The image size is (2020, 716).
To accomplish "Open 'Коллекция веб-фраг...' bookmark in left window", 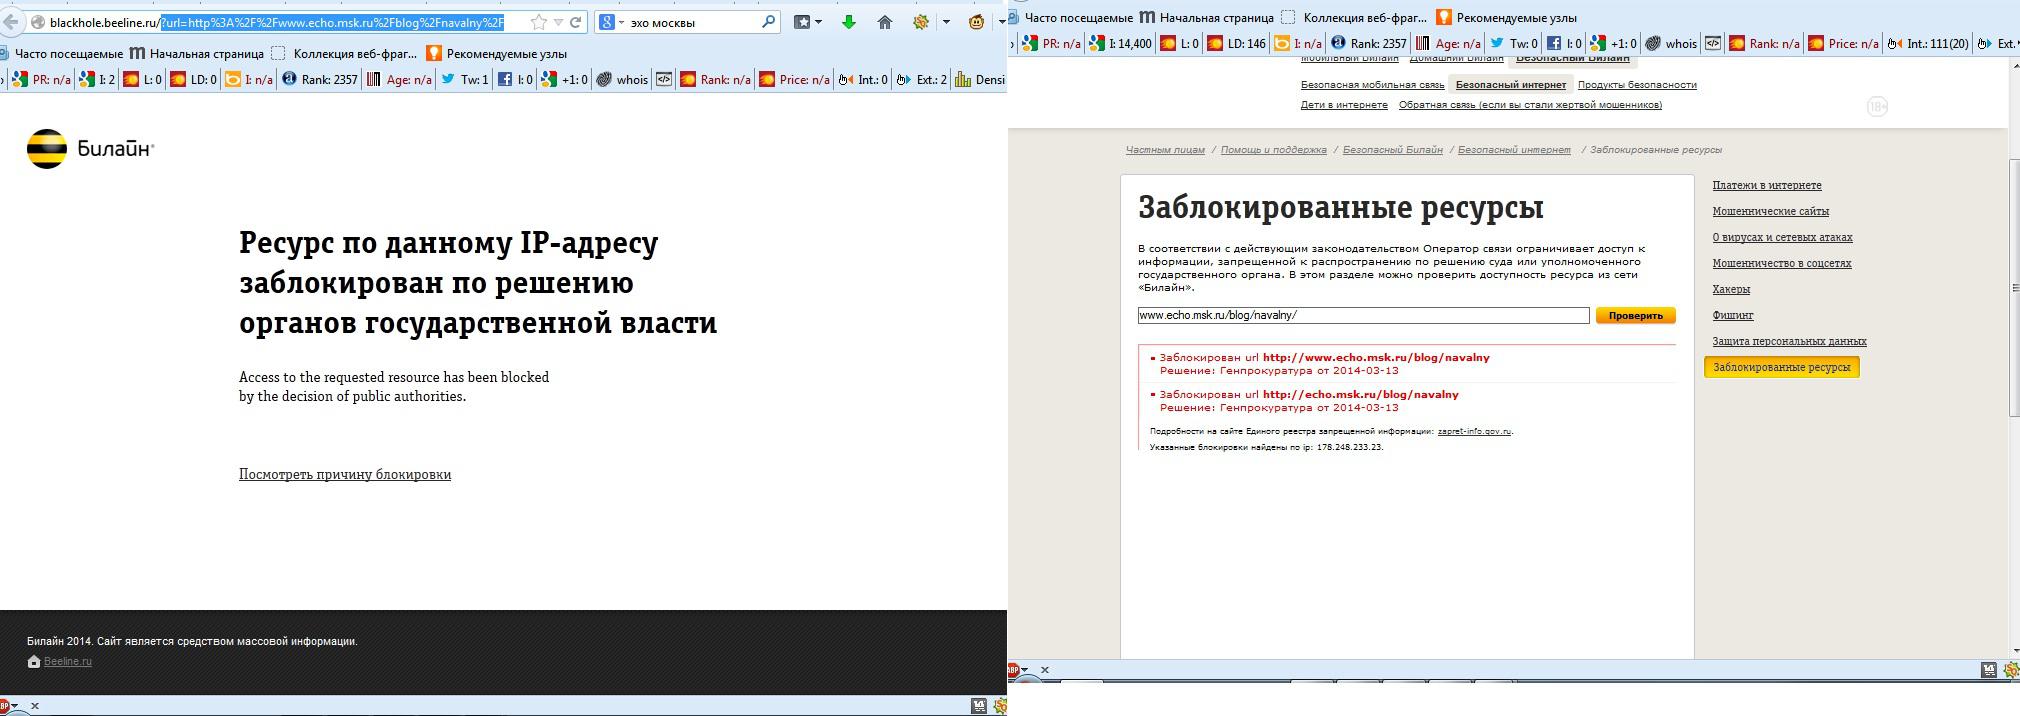I will click(344, 53).
